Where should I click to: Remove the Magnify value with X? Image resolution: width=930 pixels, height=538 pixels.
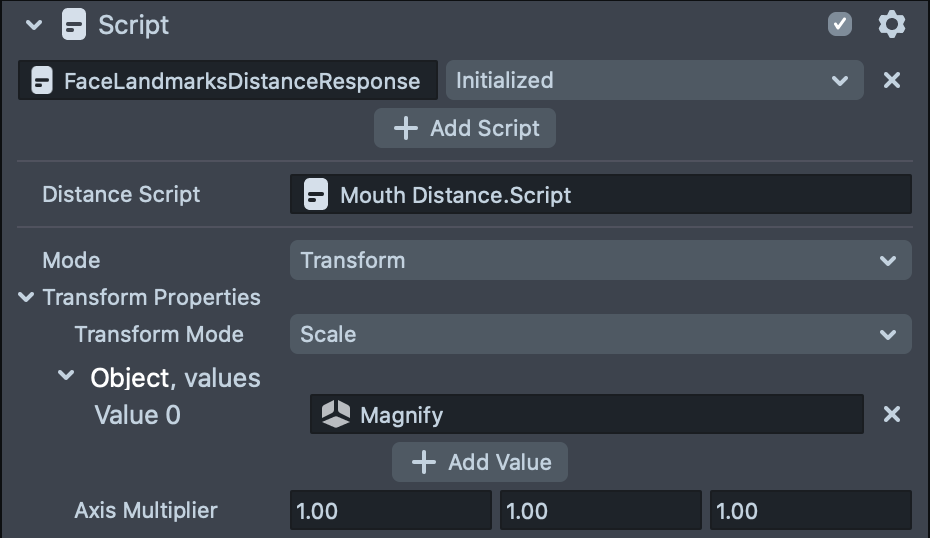coord(892,414)
